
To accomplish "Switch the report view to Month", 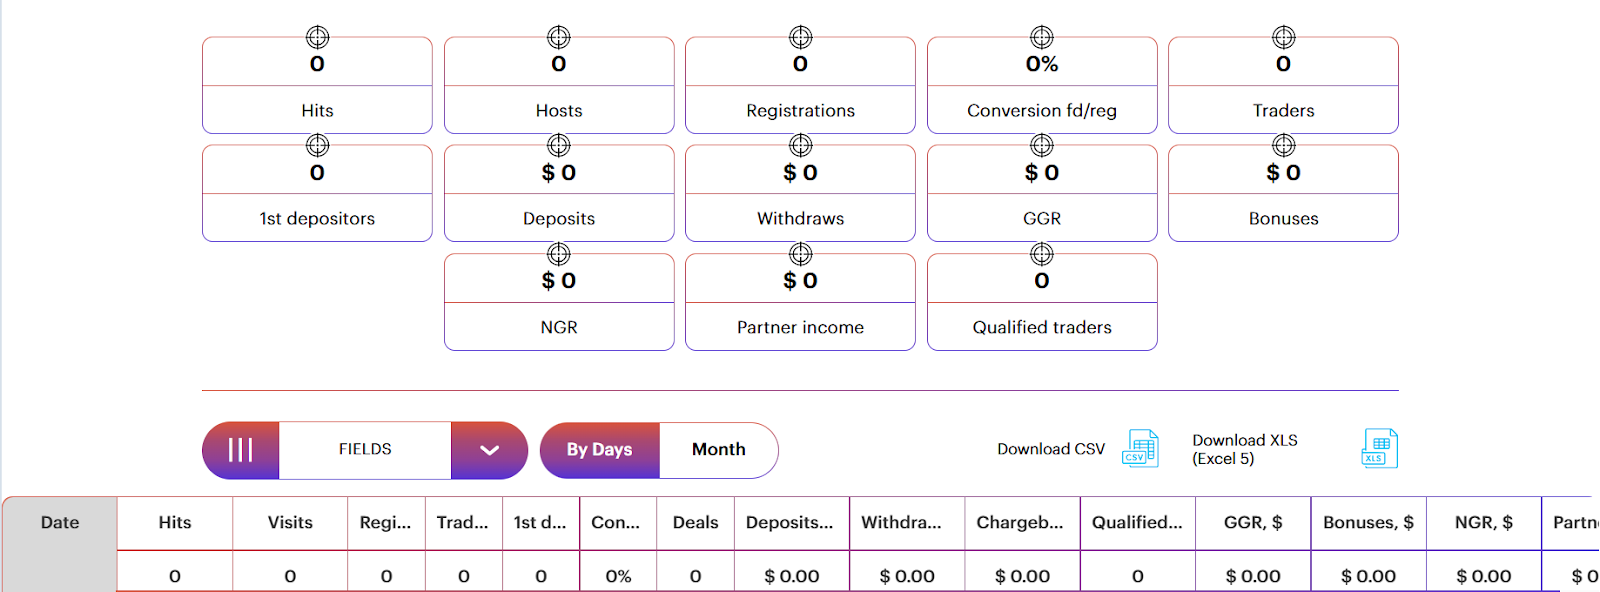I will pos(719,450).
